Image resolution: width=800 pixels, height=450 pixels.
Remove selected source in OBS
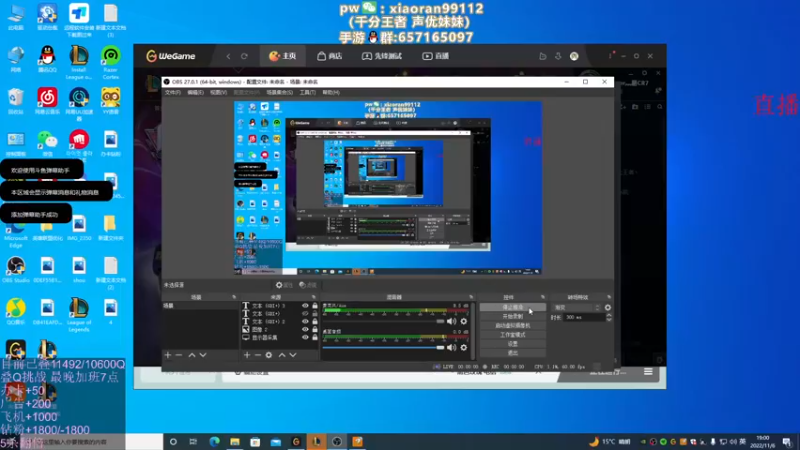tap(258, 355)
